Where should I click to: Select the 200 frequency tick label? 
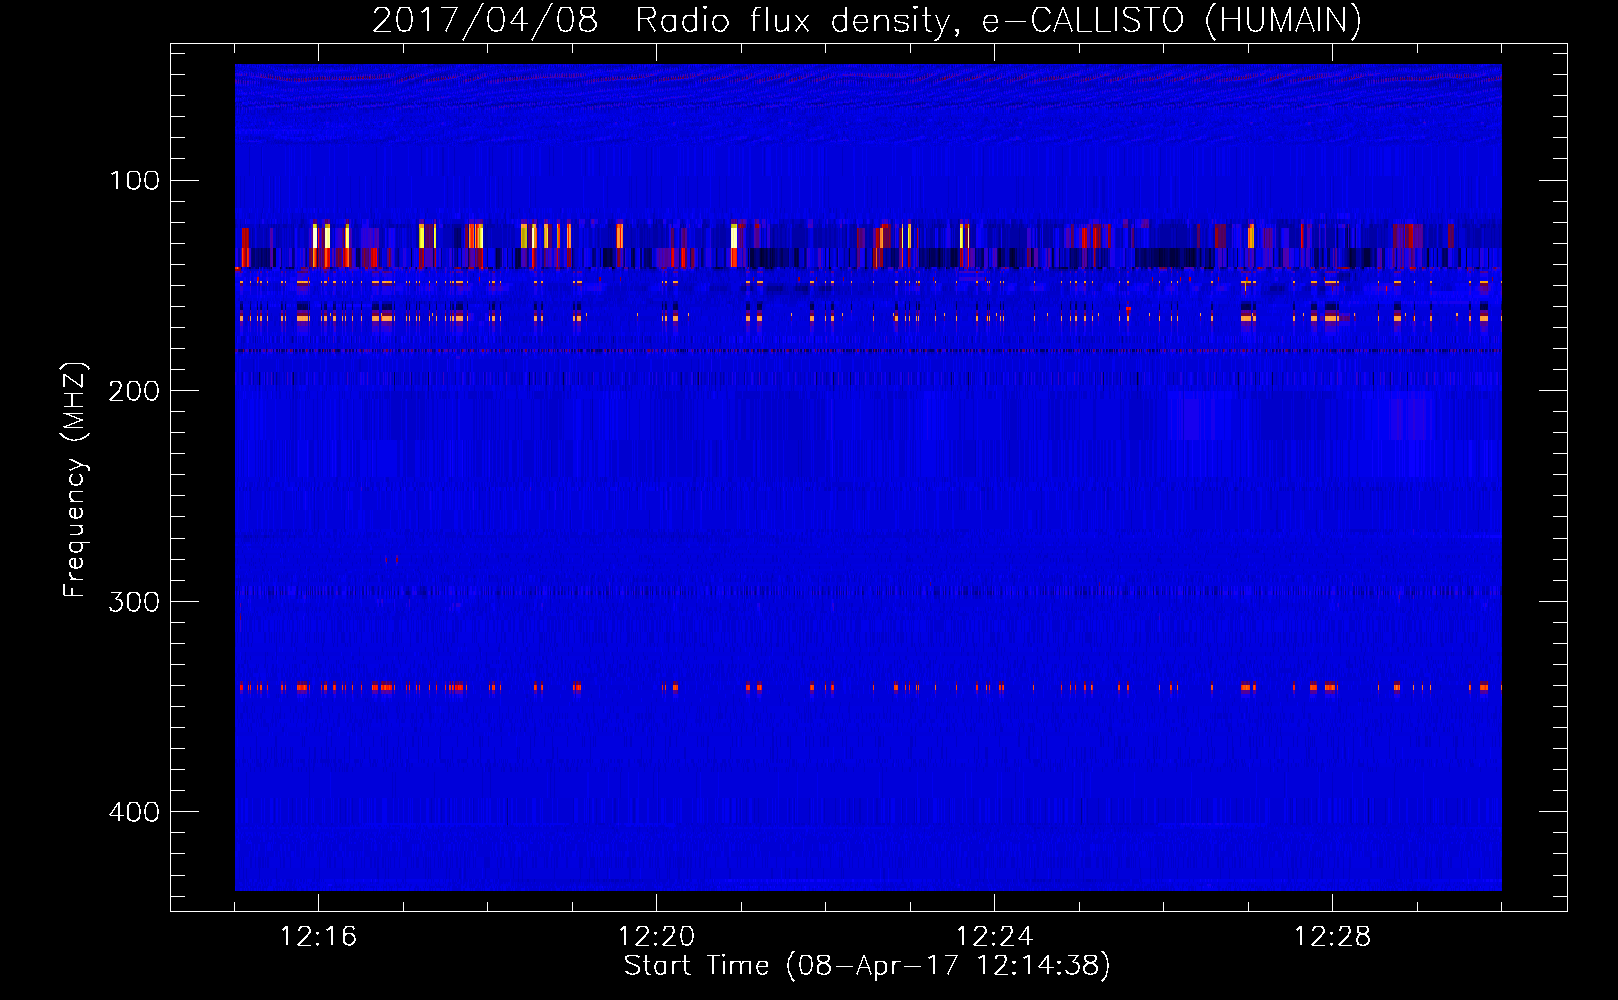tap(134, 391)
